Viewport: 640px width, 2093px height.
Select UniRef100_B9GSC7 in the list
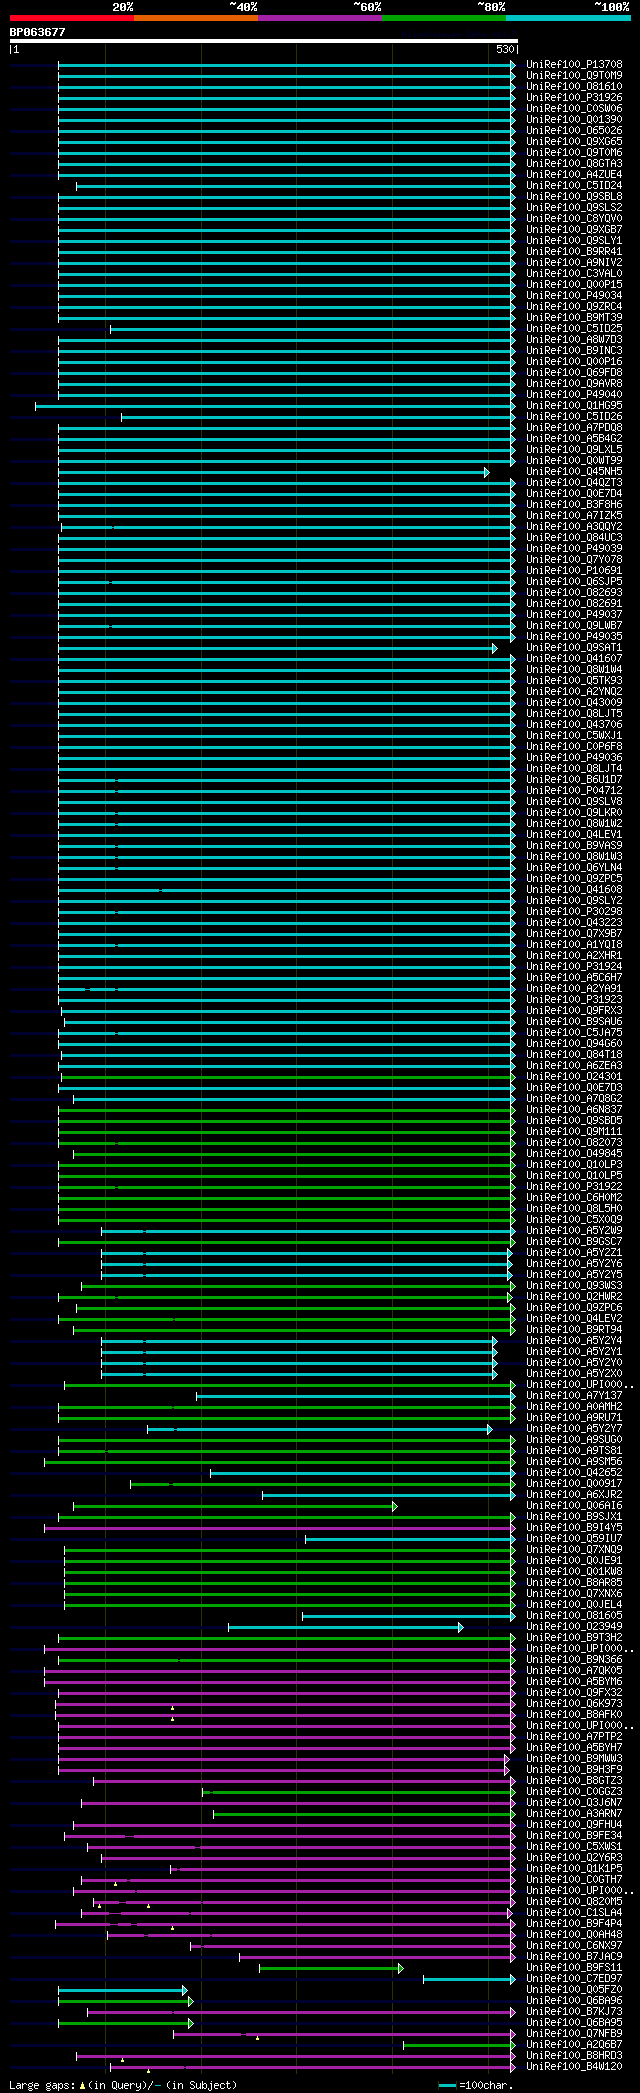coord(574,1242)
